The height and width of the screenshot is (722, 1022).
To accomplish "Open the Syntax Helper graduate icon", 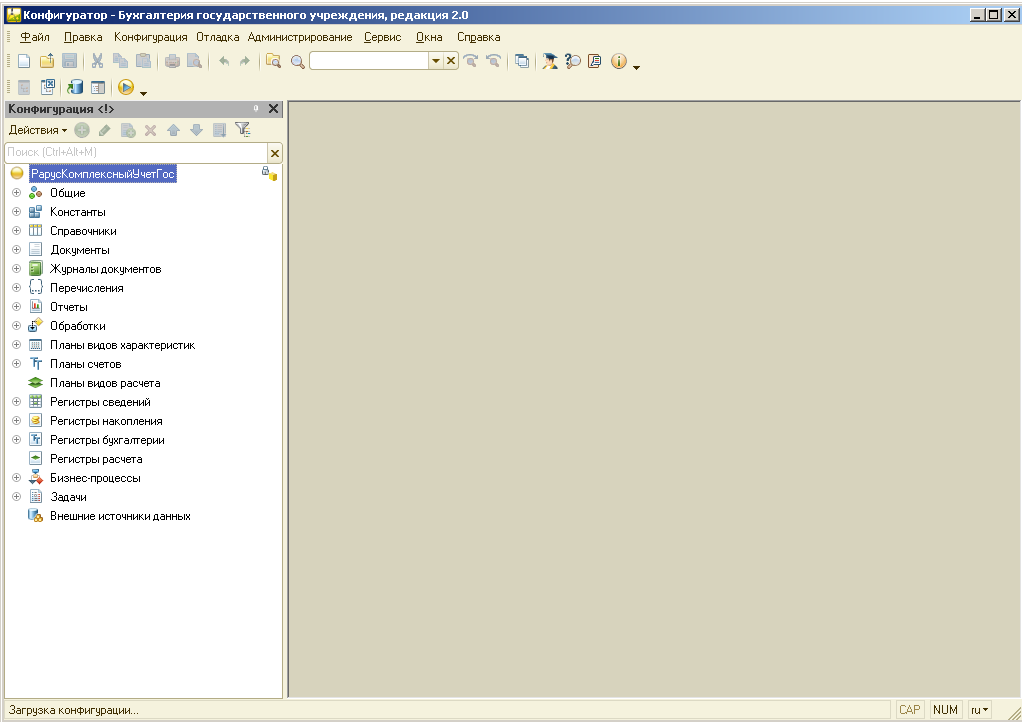I will tap(550, 61).
